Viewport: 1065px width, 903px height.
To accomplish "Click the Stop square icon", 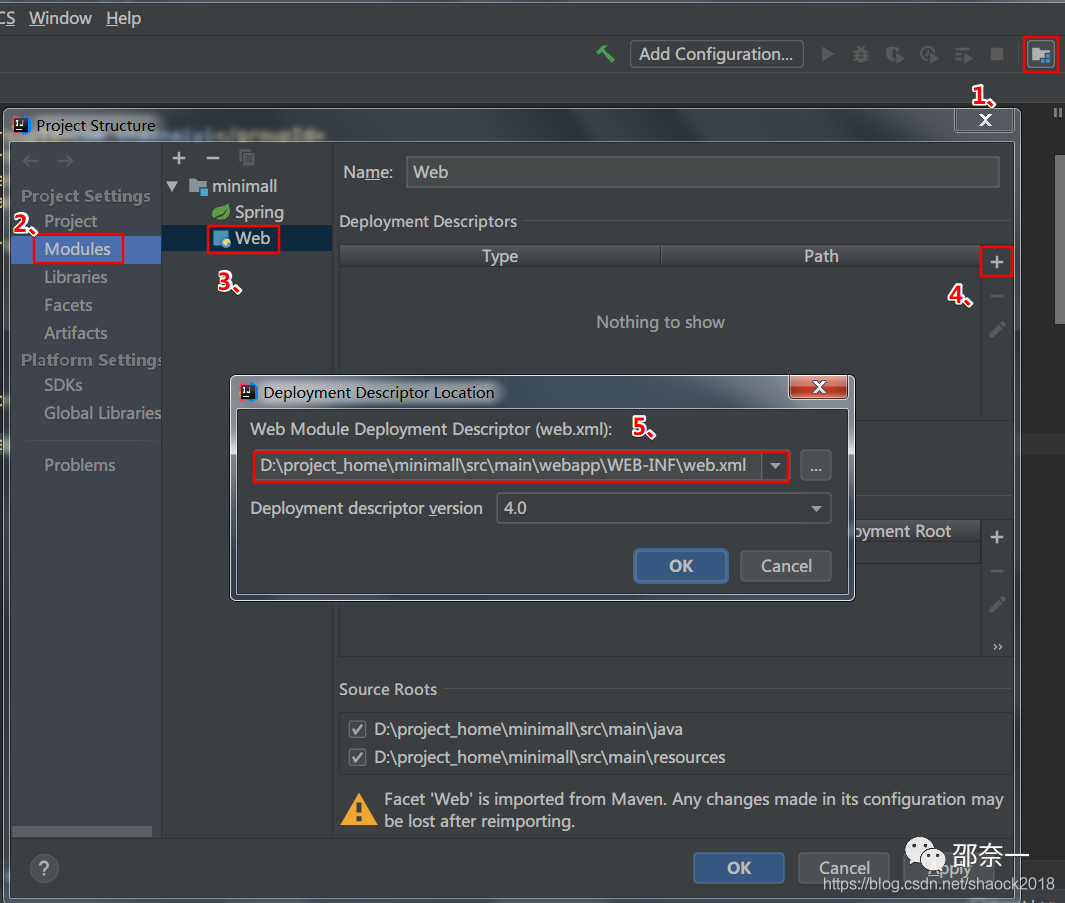I will coord(996,54).
